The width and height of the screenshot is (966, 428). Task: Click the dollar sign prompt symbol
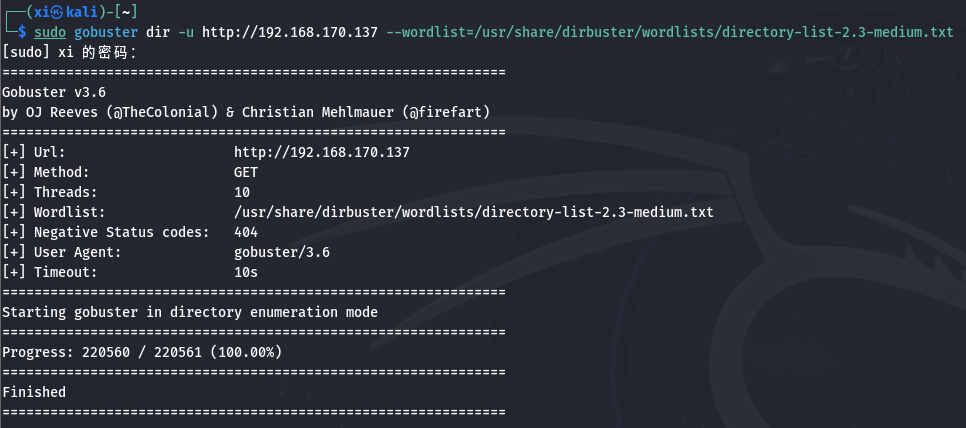[x=22, y=32]
